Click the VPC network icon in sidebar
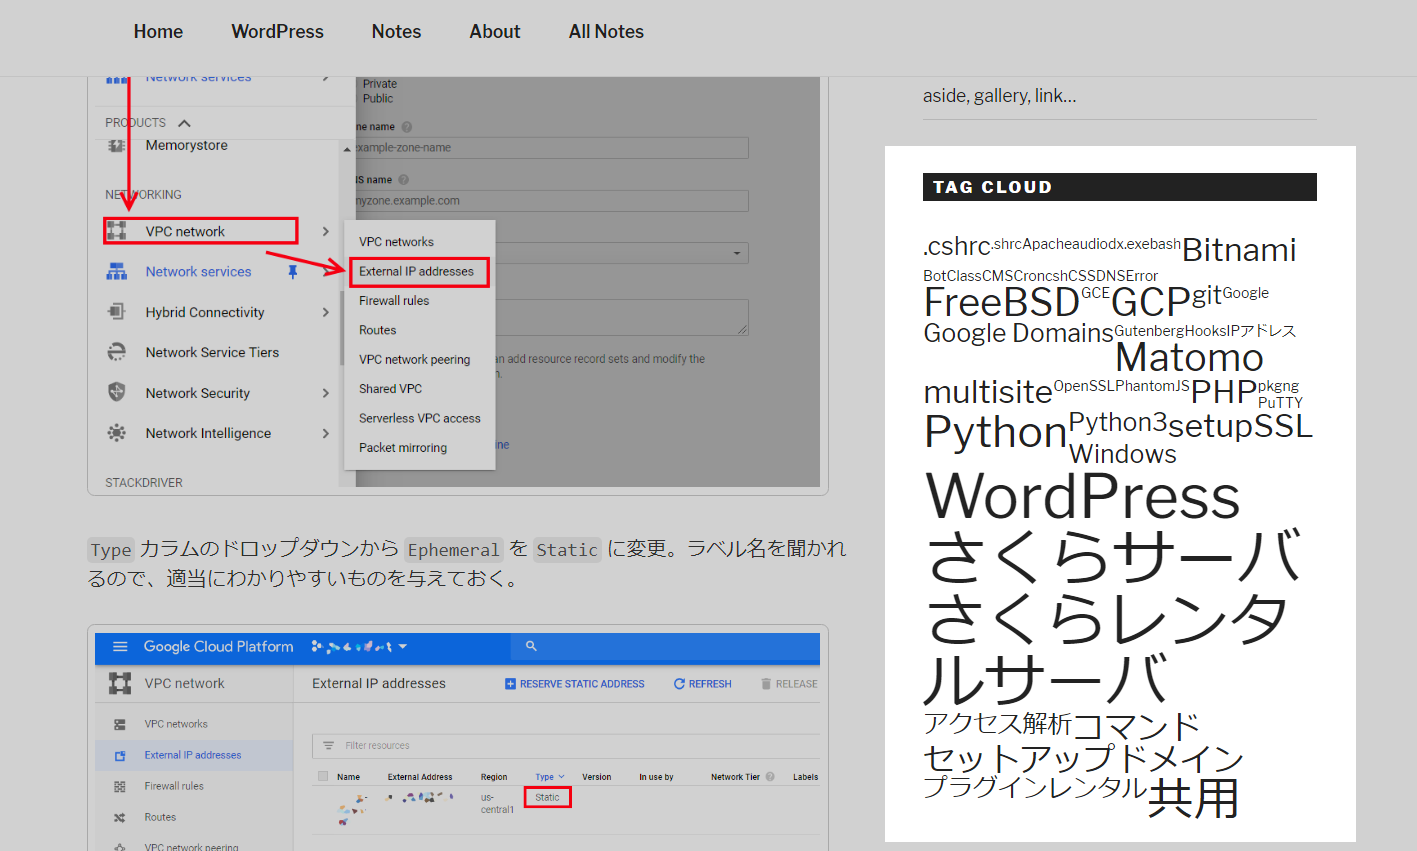 [x=117, y=231]
